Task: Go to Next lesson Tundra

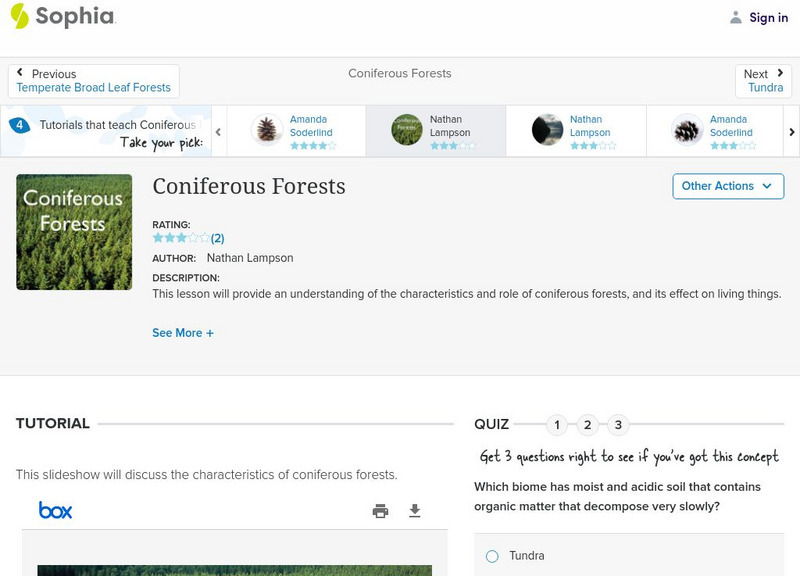Action: 764,81
